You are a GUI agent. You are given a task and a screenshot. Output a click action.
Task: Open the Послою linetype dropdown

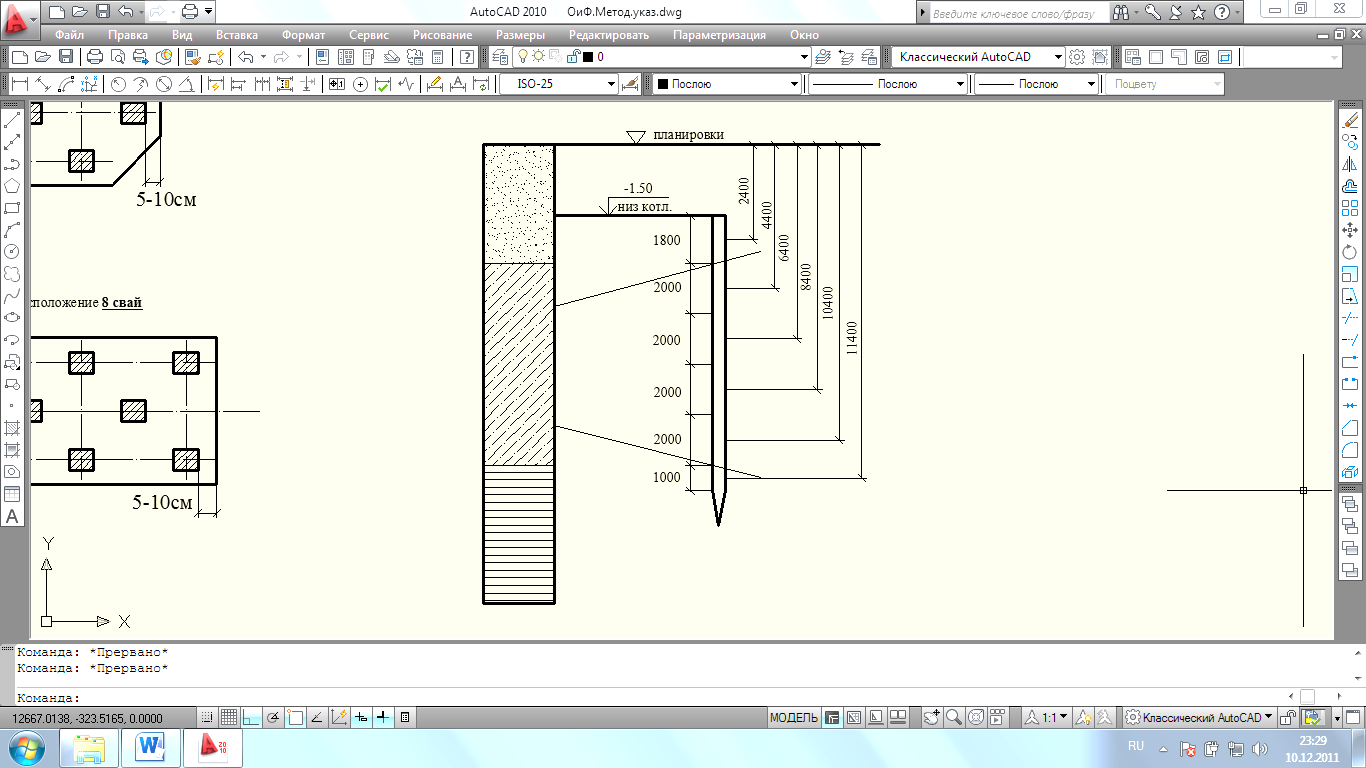pyautogui.click(x=959, y=84)
